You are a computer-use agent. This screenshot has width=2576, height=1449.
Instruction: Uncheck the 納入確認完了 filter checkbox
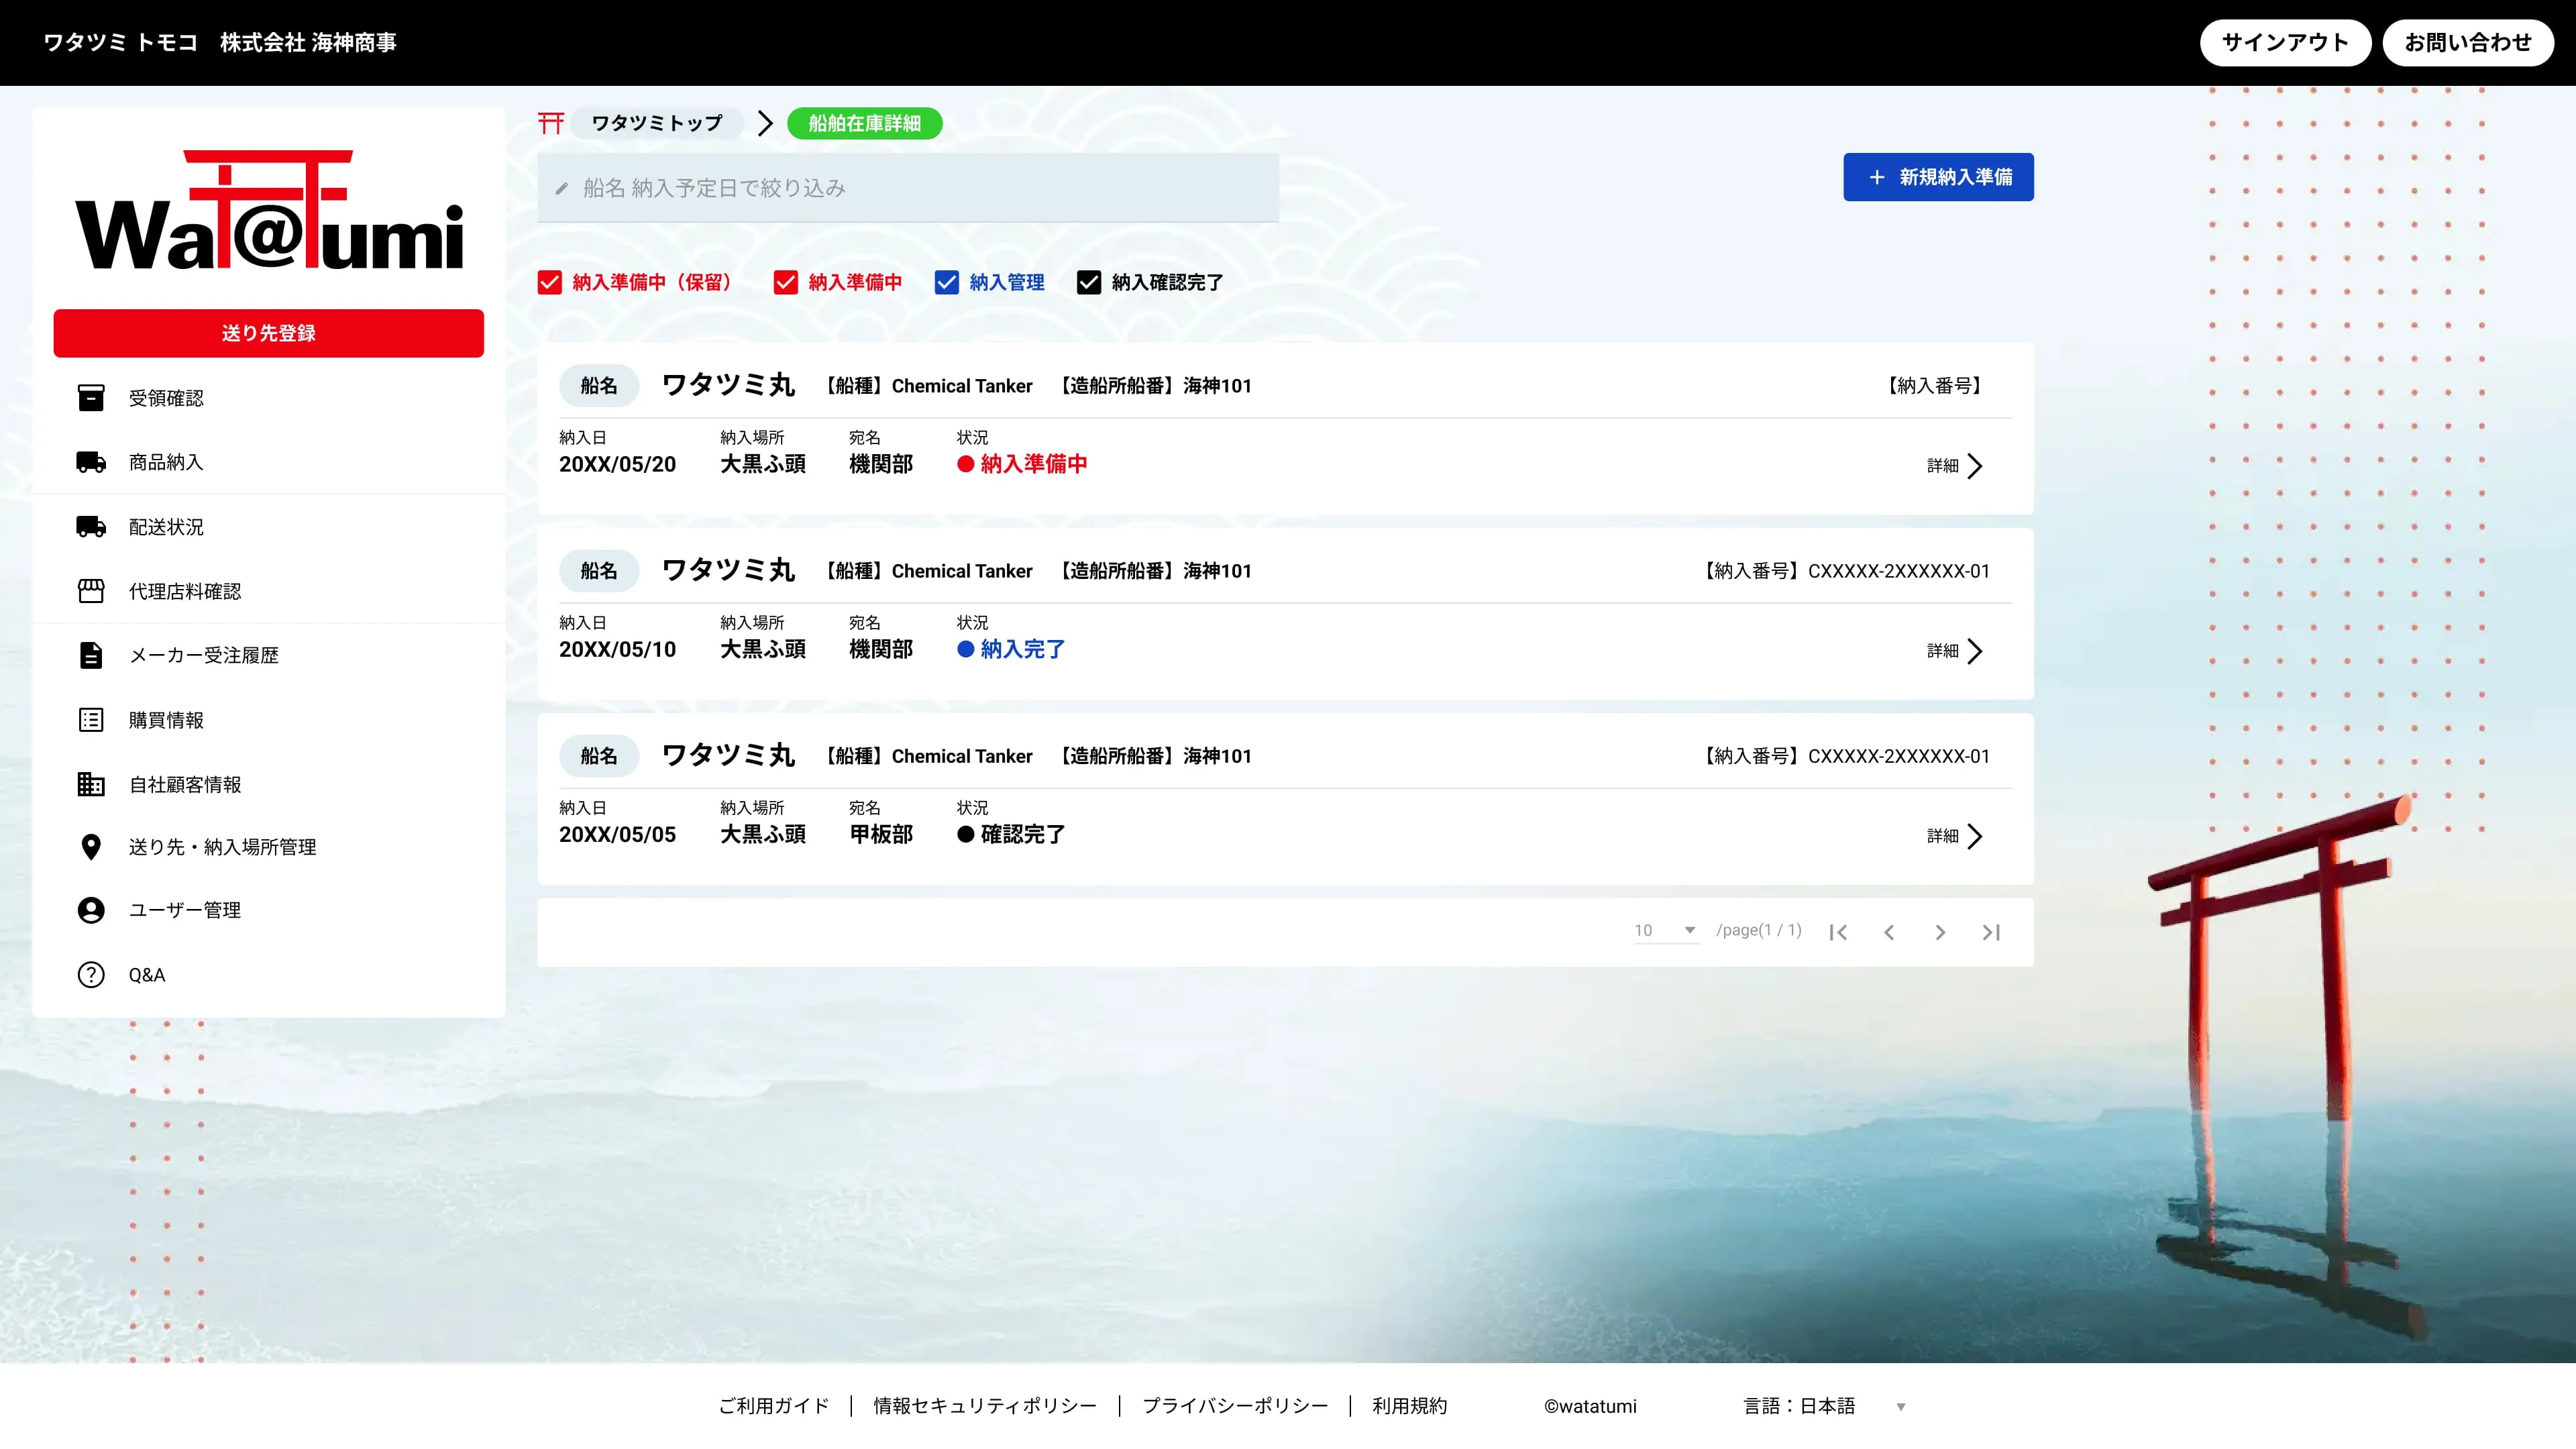[1089, 283]
